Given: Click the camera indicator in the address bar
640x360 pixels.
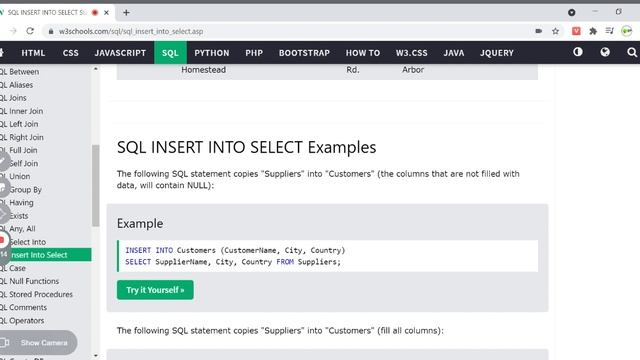Looking at the screenshot, I should coord(539,31).
